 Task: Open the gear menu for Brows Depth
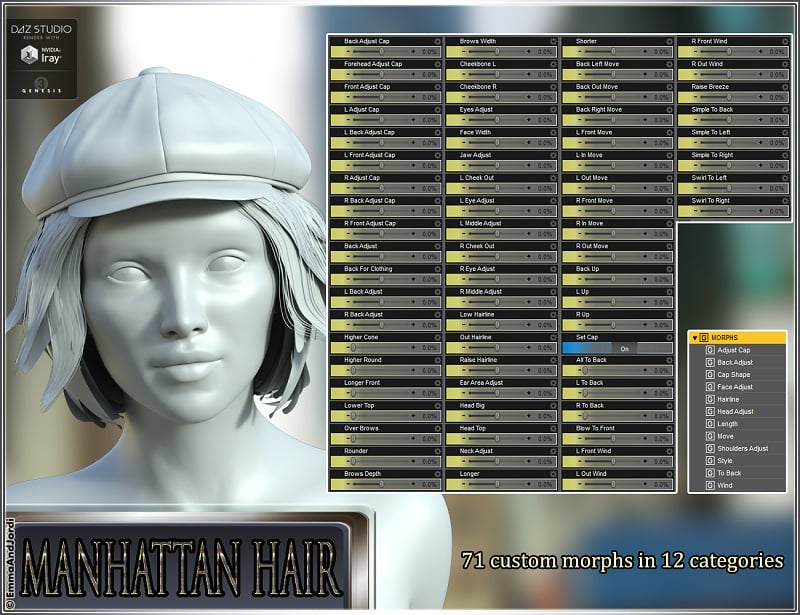tap(437, 474)
